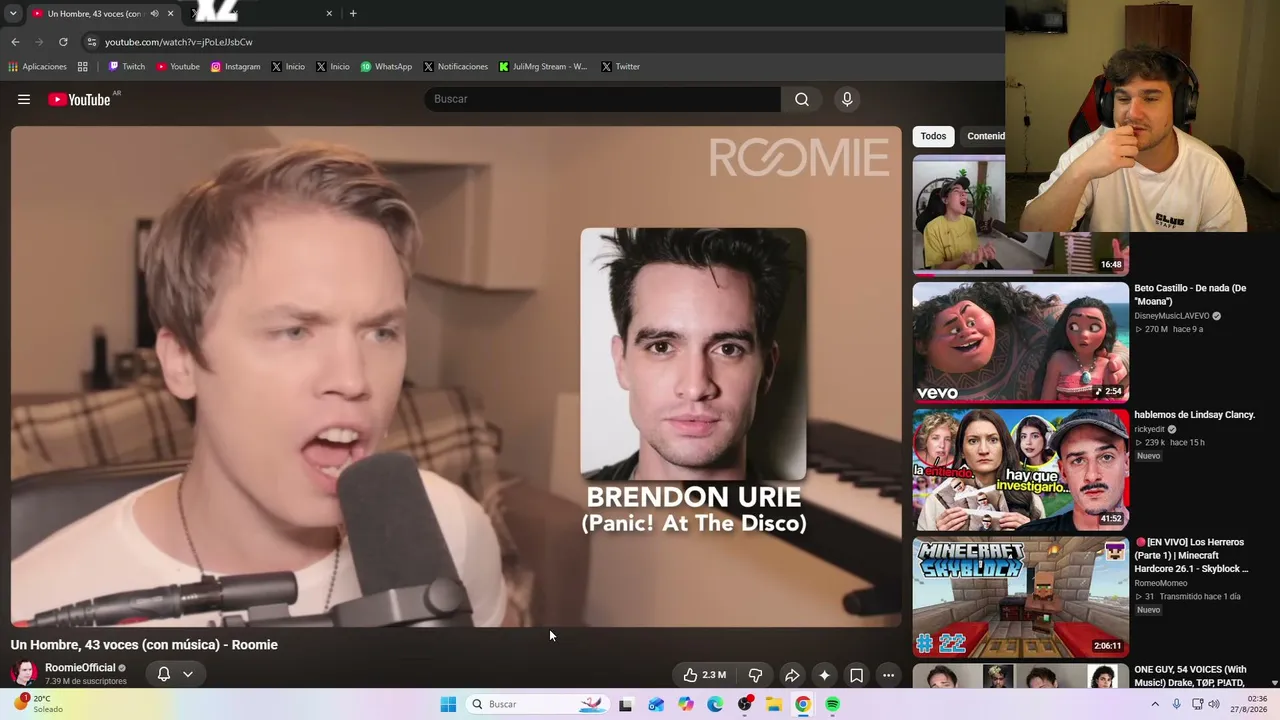
Task: Open the Instagram bookmark
Action: click(x=235, y=67)
